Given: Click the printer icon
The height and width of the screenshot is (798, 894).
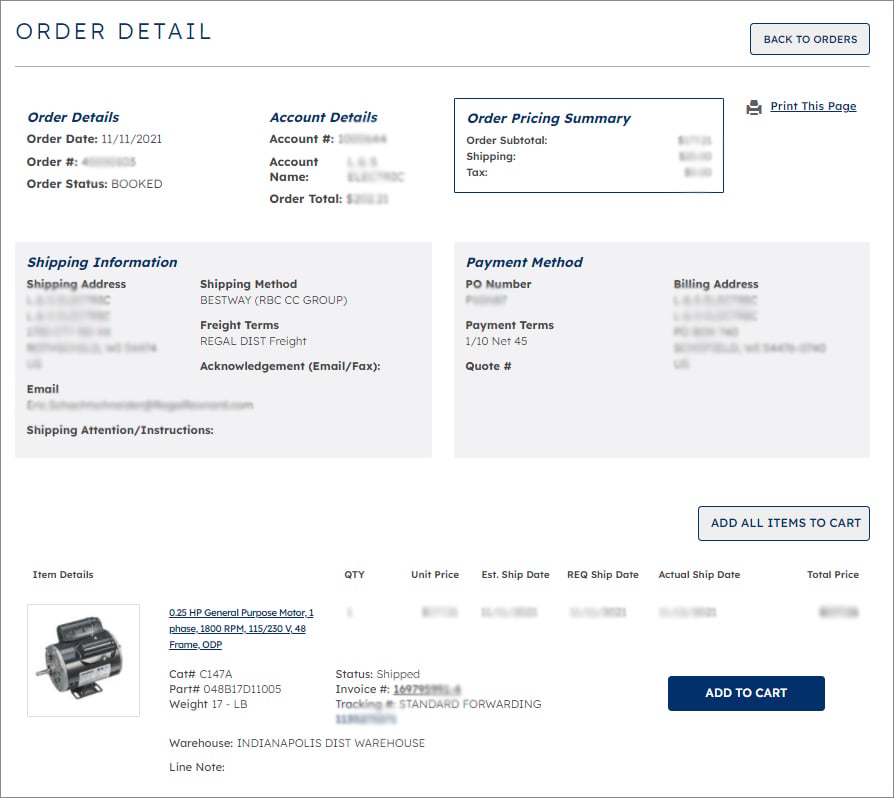Looking at the screenshot, I should click(754, 107).
